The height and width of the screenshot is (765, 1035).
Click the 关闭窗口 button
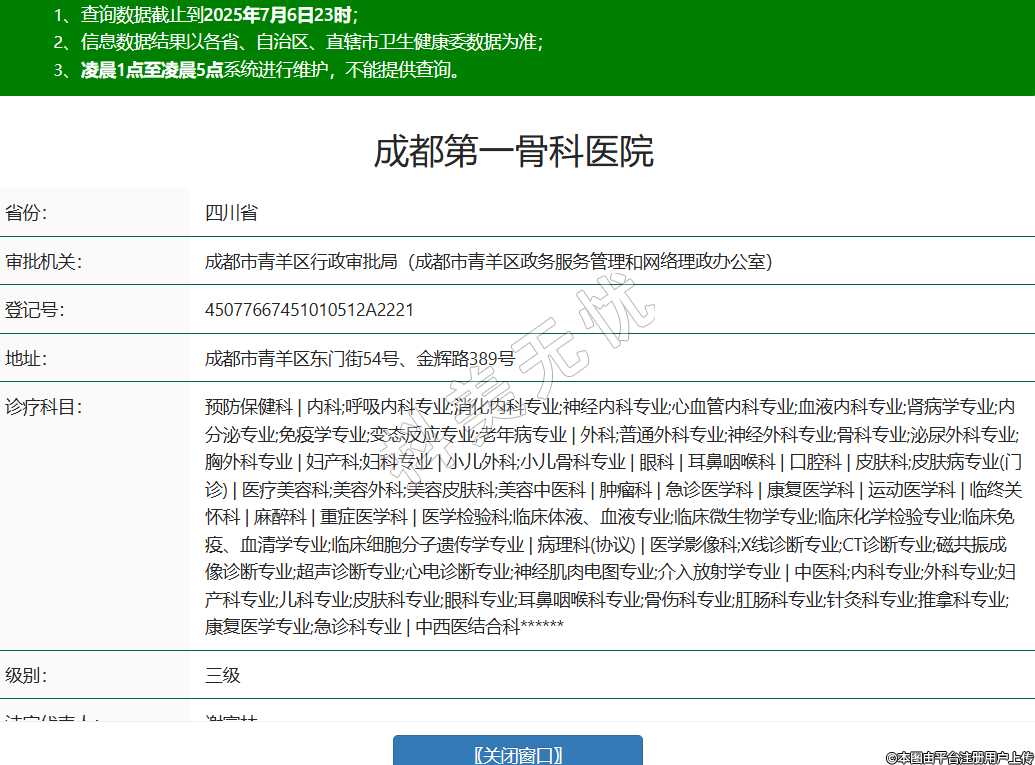click(x=517, y=752)
